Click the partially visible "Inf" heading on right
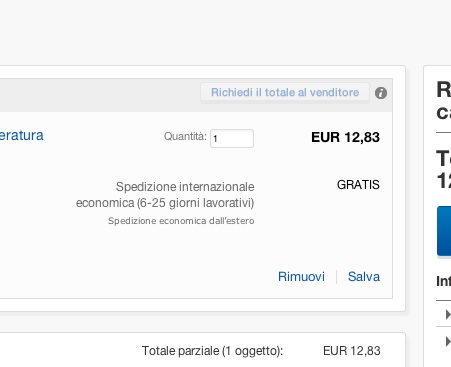 [x=443, y=281]
